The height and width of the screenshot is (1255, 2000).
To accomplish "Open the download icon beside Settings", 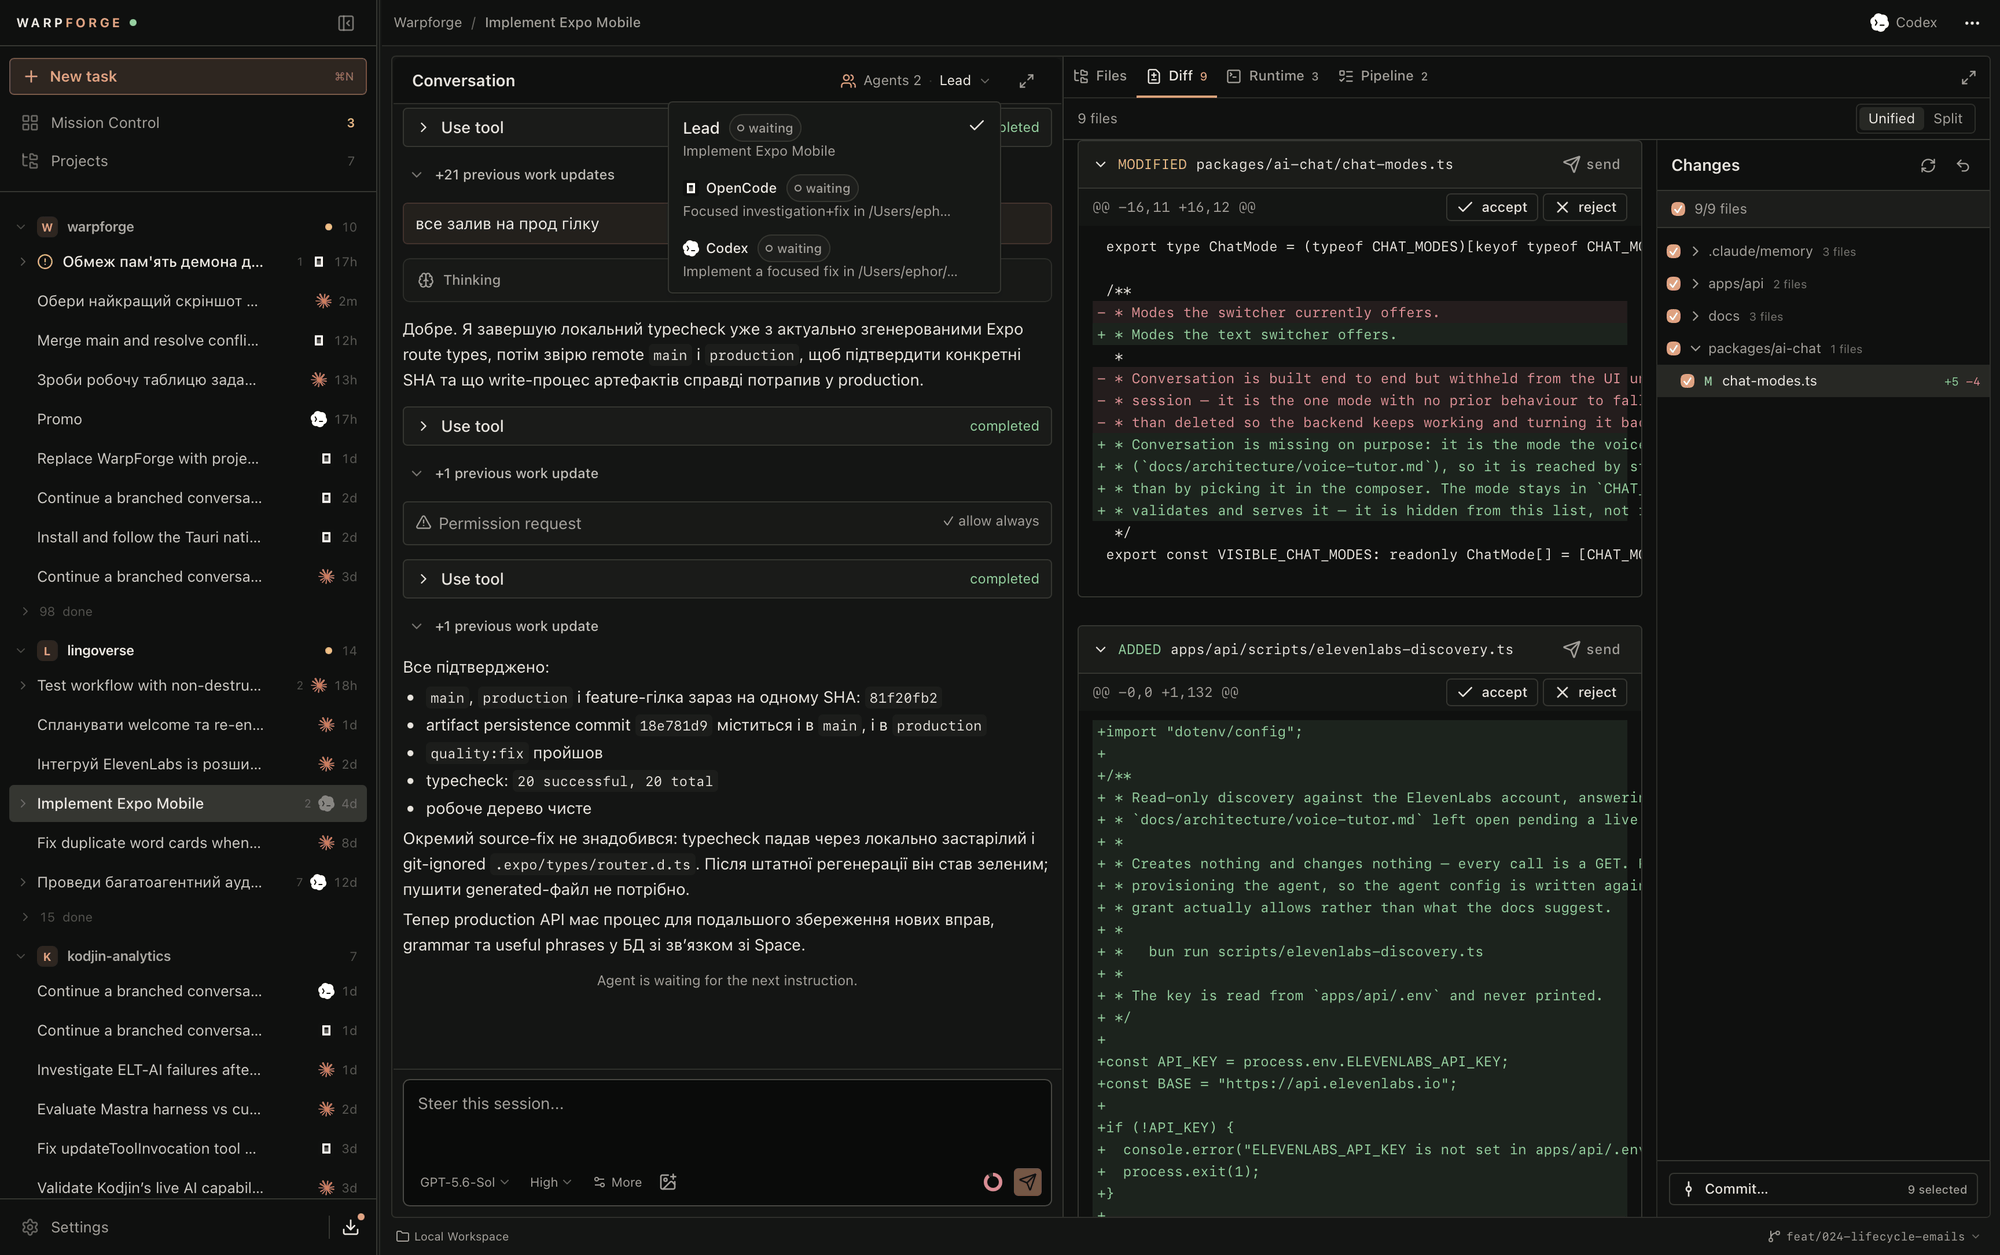I will click(x=351, y=1227).
